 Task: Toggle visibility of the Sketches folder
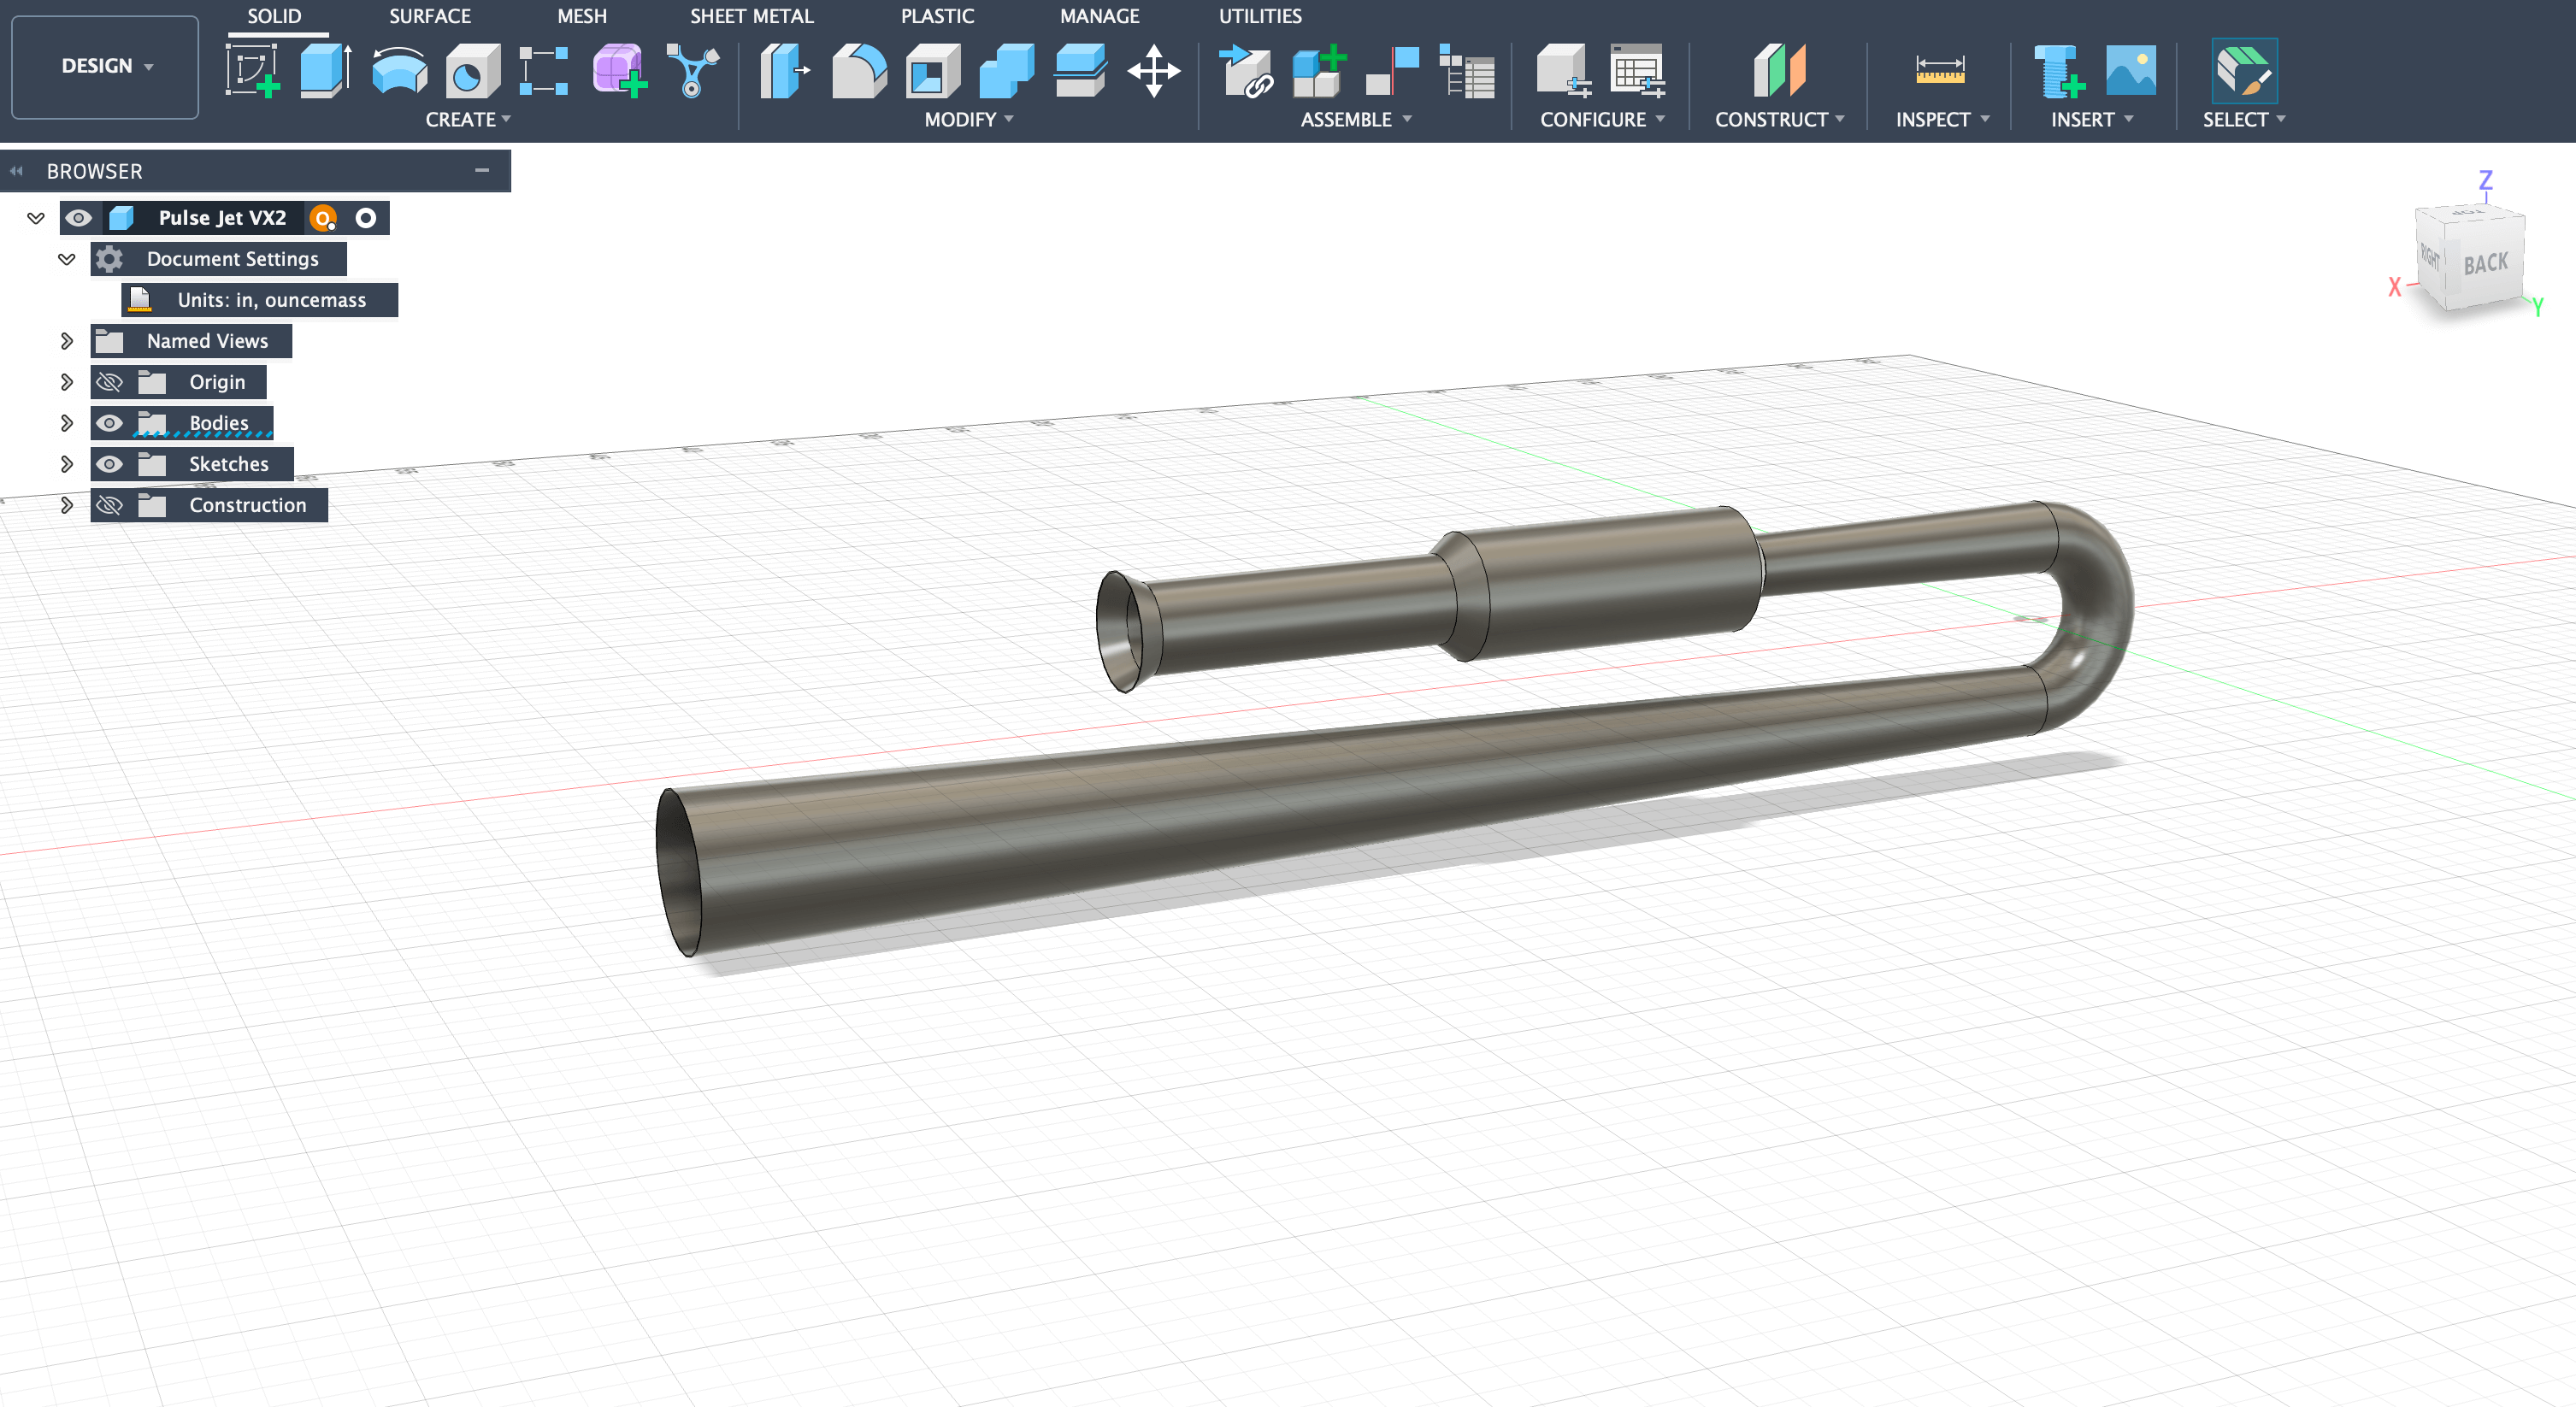(x=110, y=463)
